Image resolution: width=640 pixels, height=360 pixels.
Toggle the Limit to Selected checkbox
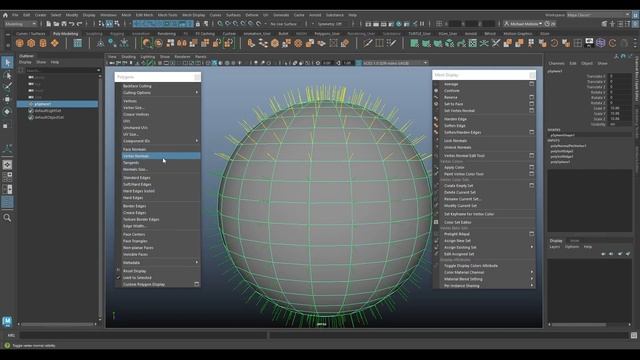pos(118,278)
